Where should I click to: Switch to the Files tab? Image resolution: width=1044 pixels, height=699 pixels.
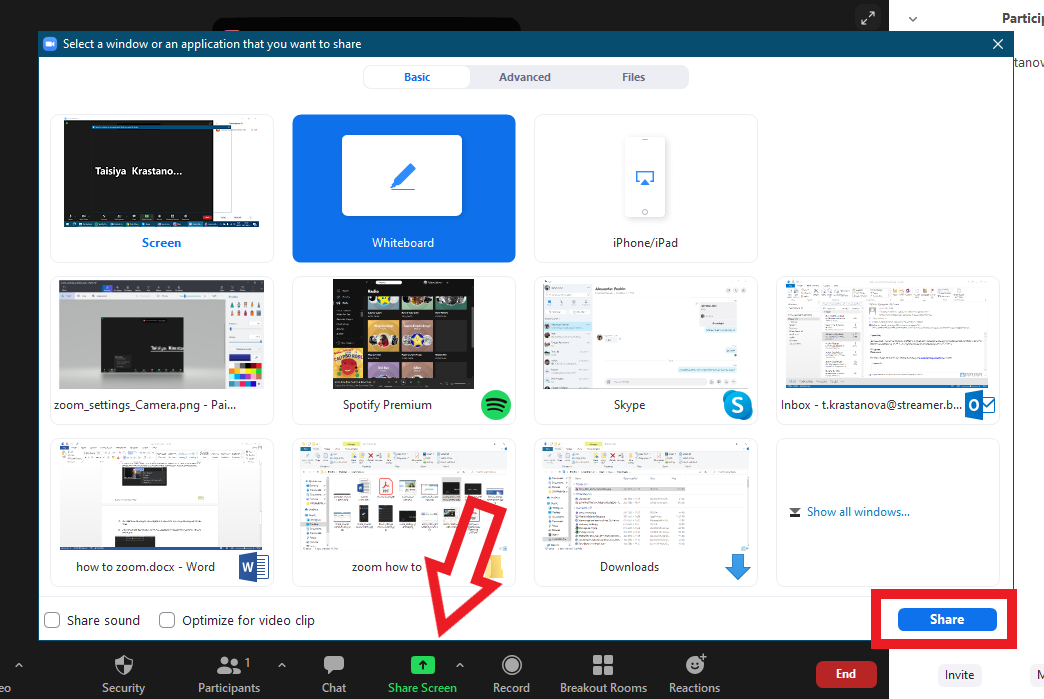point(633,77)
